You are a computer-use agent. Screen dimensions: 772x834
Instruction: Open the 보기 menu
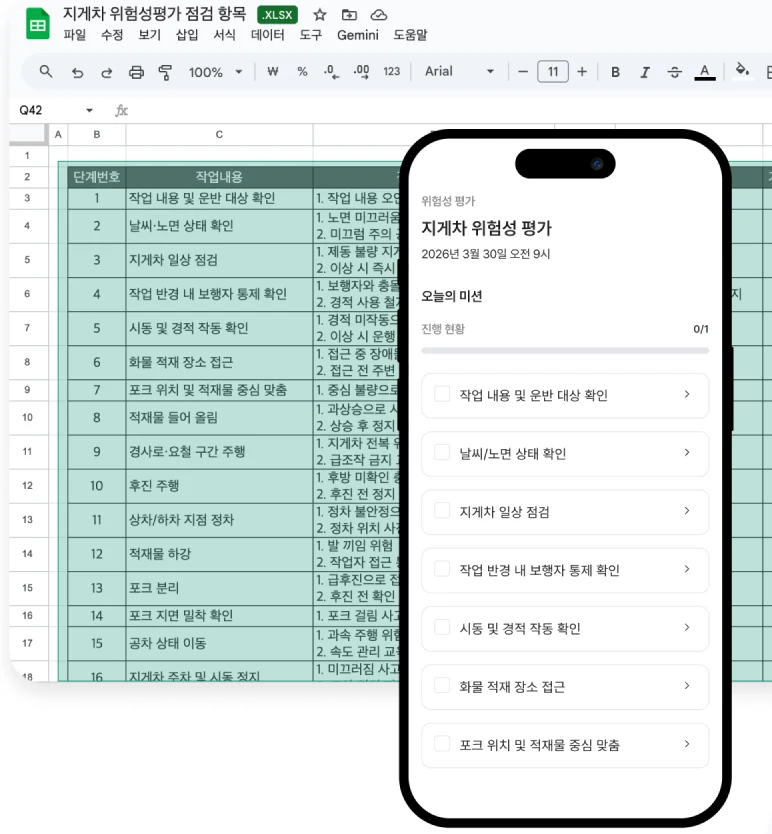point(150,35)
